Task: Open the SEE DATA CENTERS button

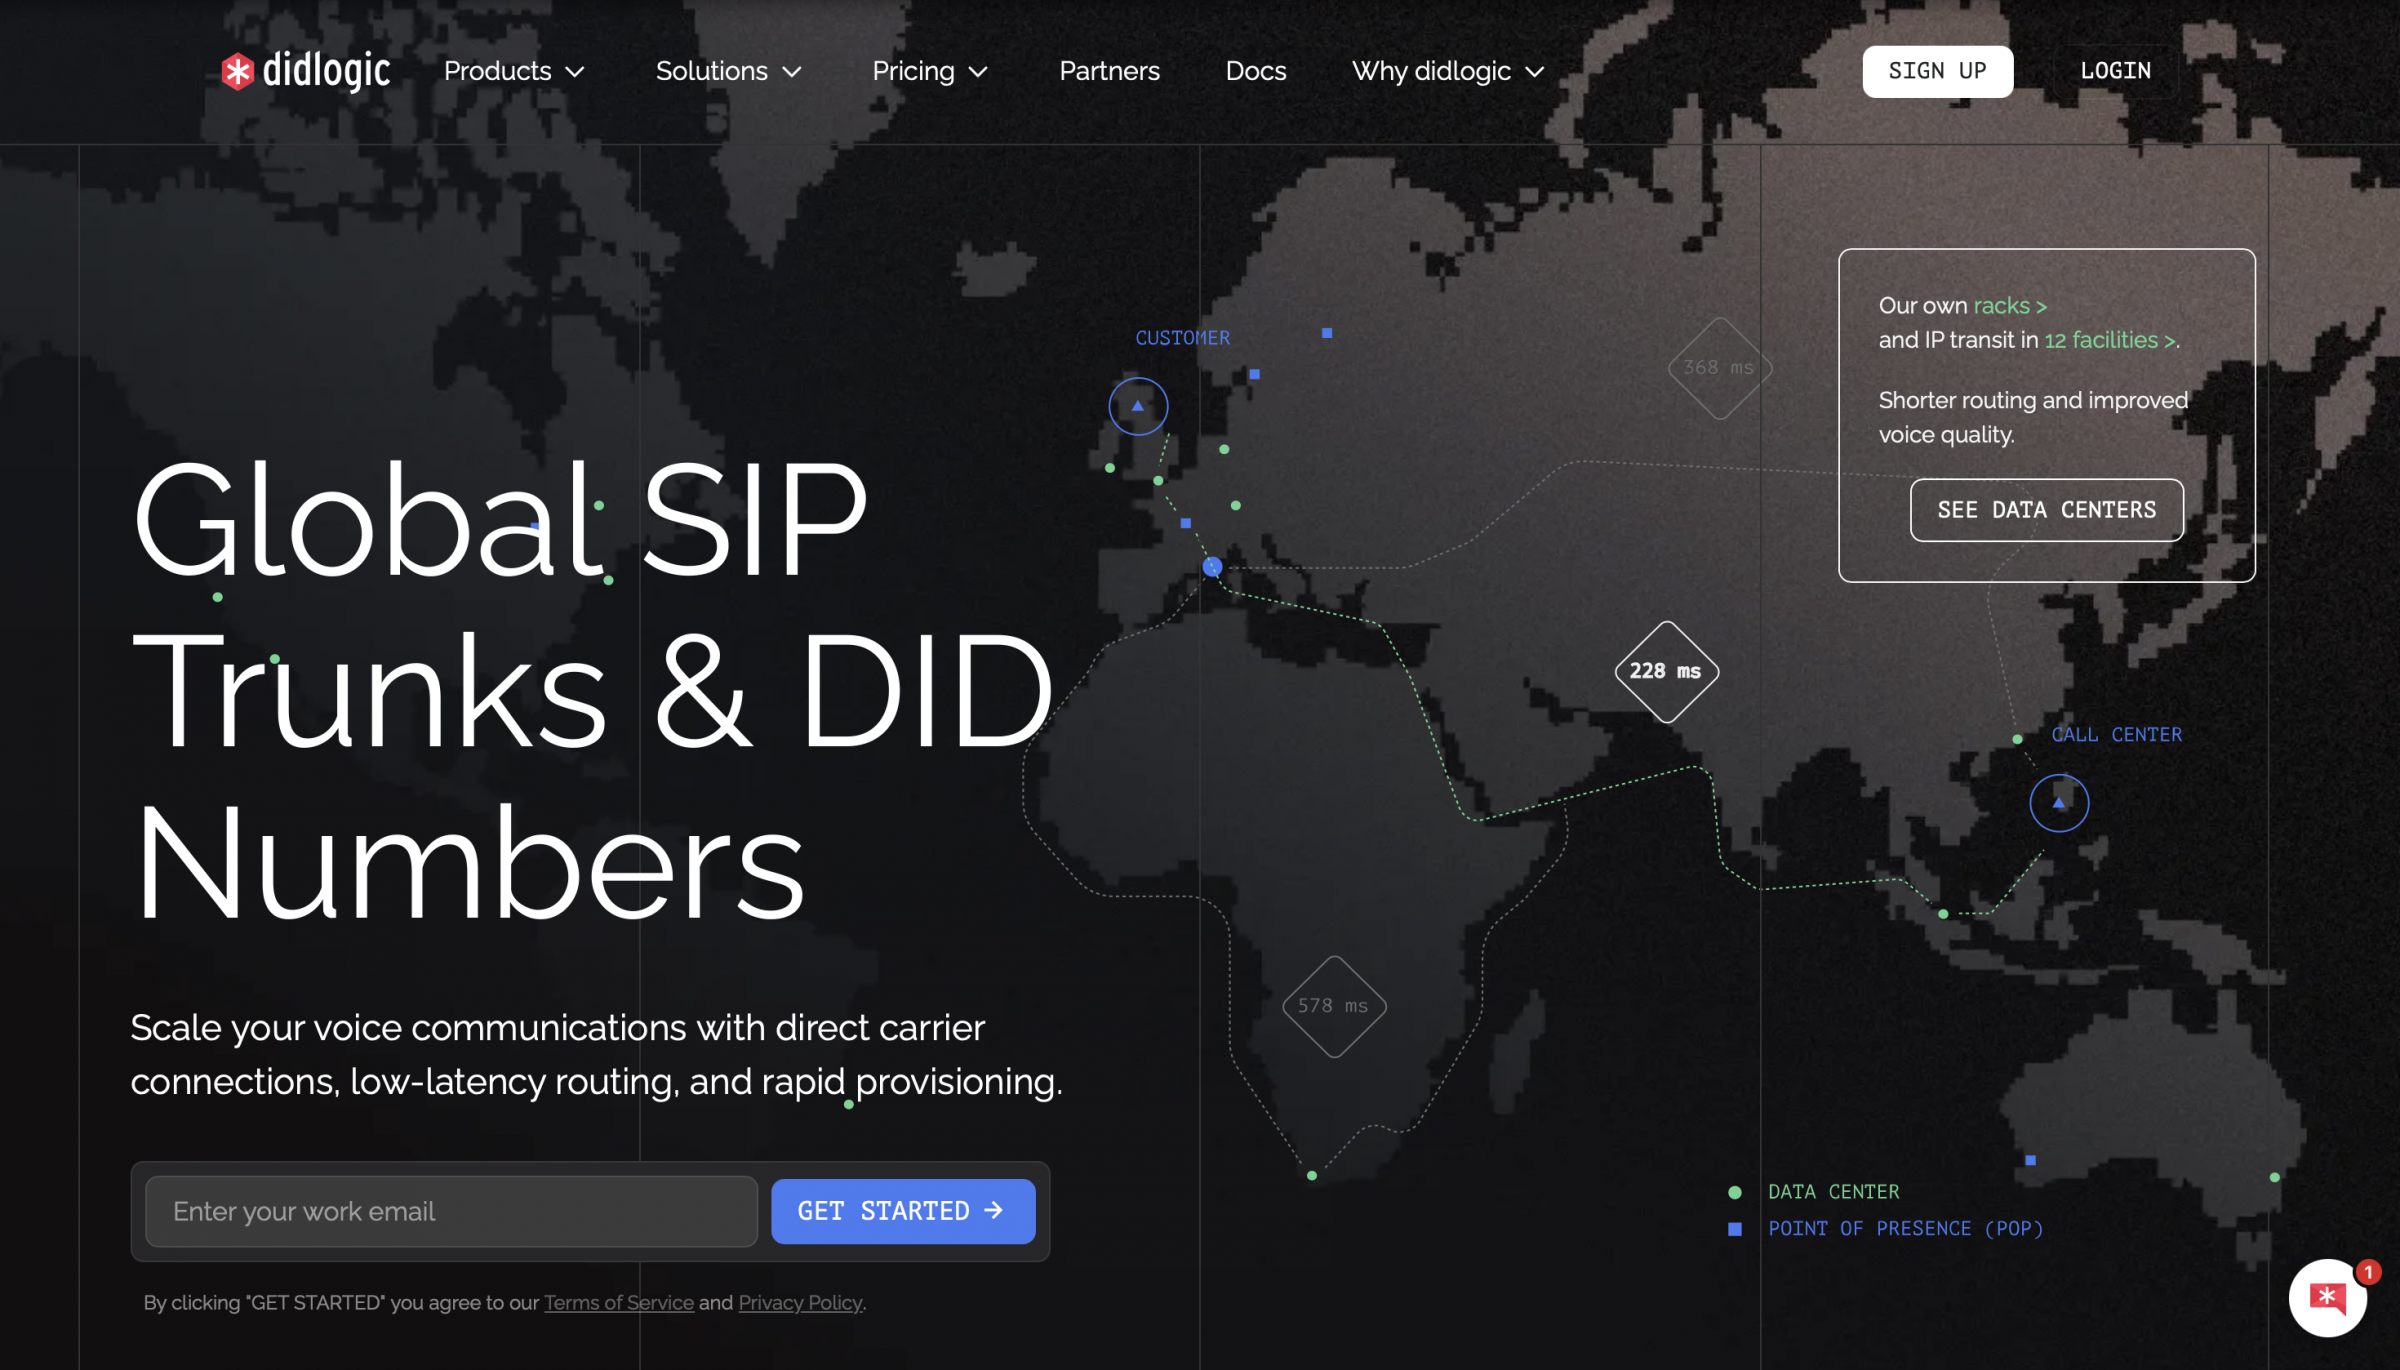Action: click(x=2046, y=510)
